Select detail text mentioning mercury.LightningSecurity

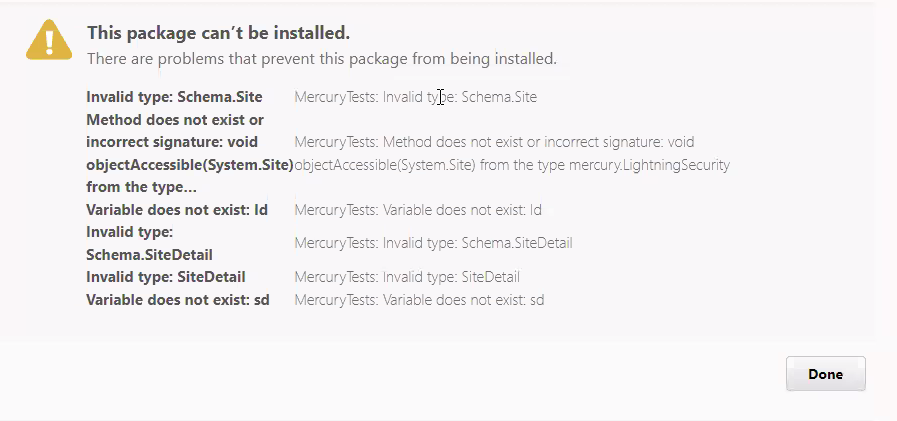point(512,165)
